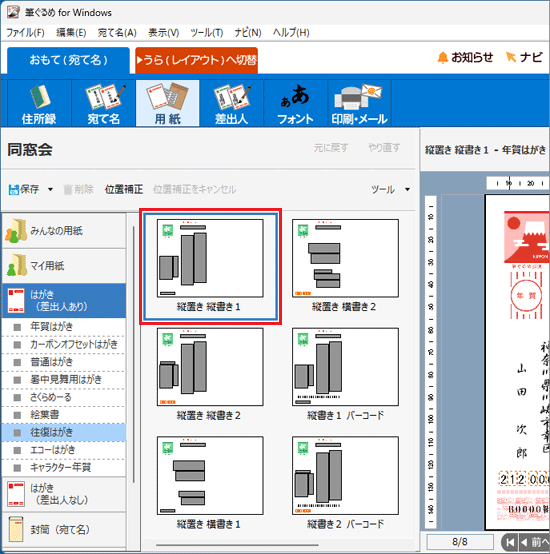This screenshot has width=550, height=554.
Task: Open the 印刷・メール toolbar icon
Action: click(359, 103)
